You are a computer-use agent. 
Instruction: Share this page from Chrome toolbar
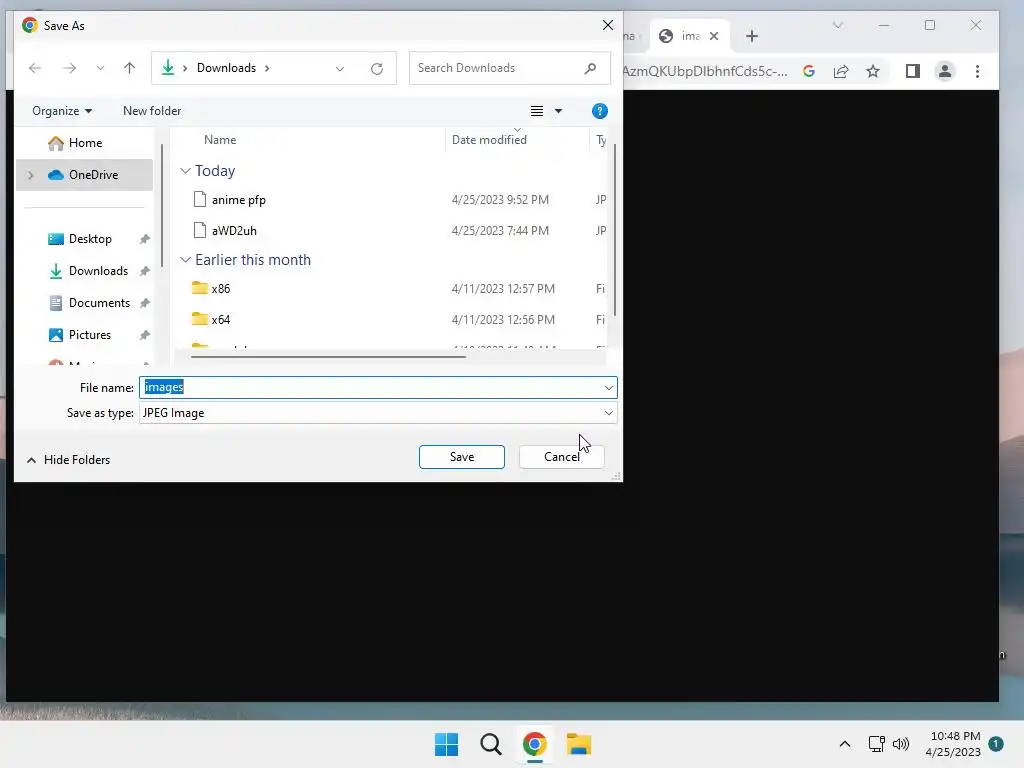pos(841,71)
